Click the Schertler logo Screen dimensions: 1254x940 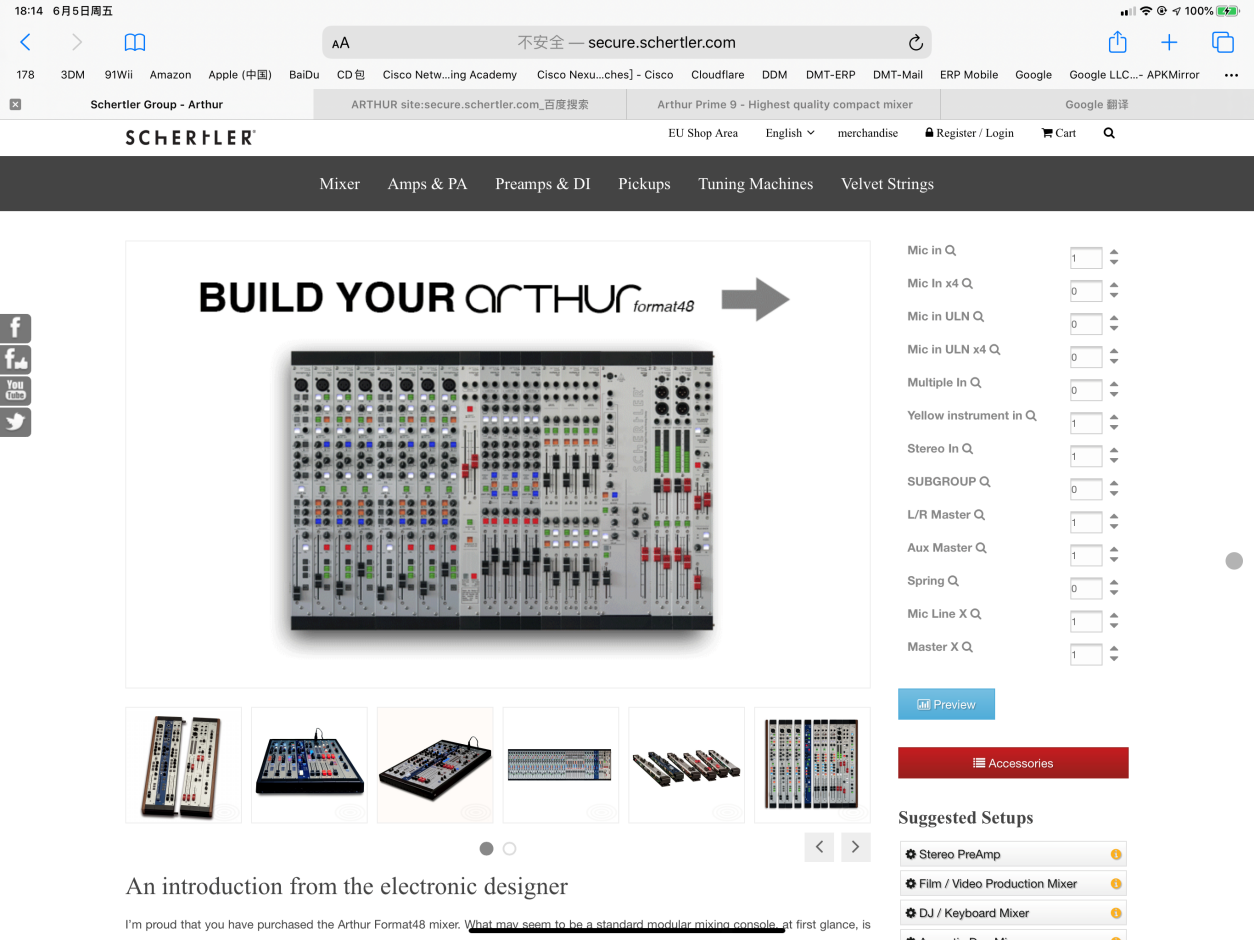(x=190, y=138)
